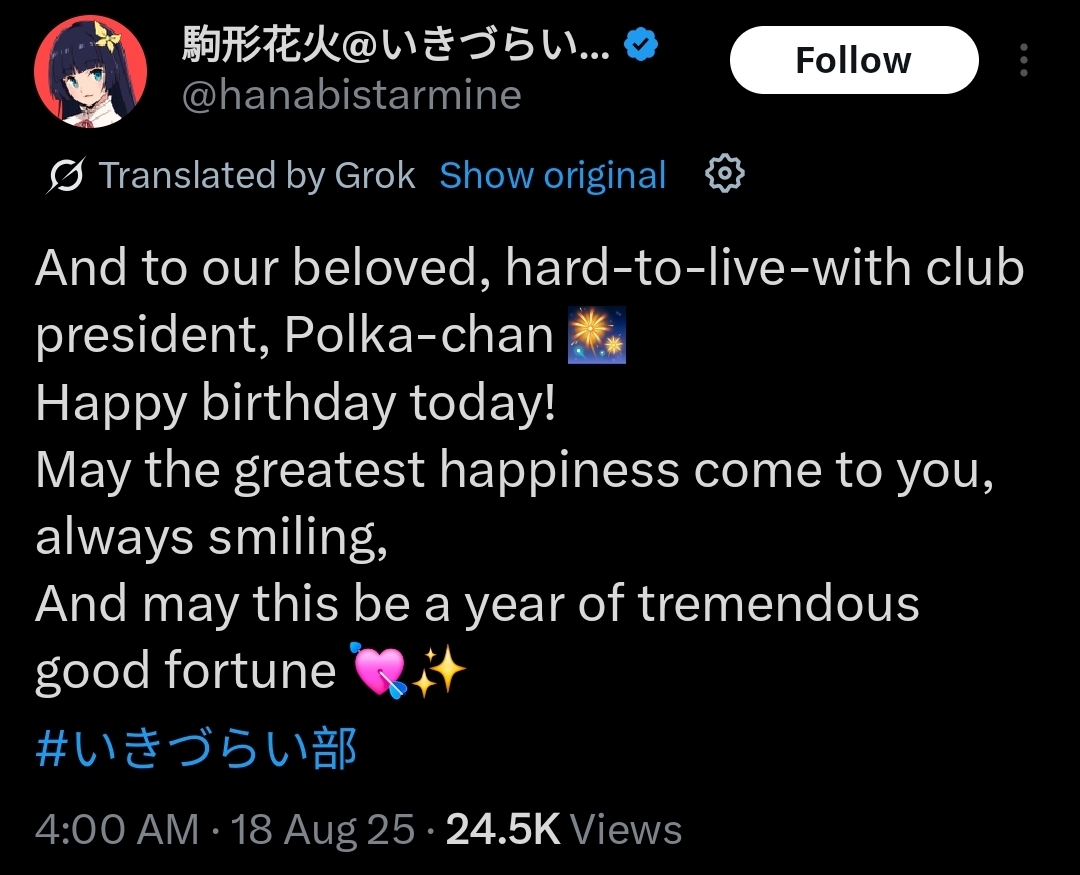
Task: Click 'good fortune' text in the post
Action: tap(185, 671)
